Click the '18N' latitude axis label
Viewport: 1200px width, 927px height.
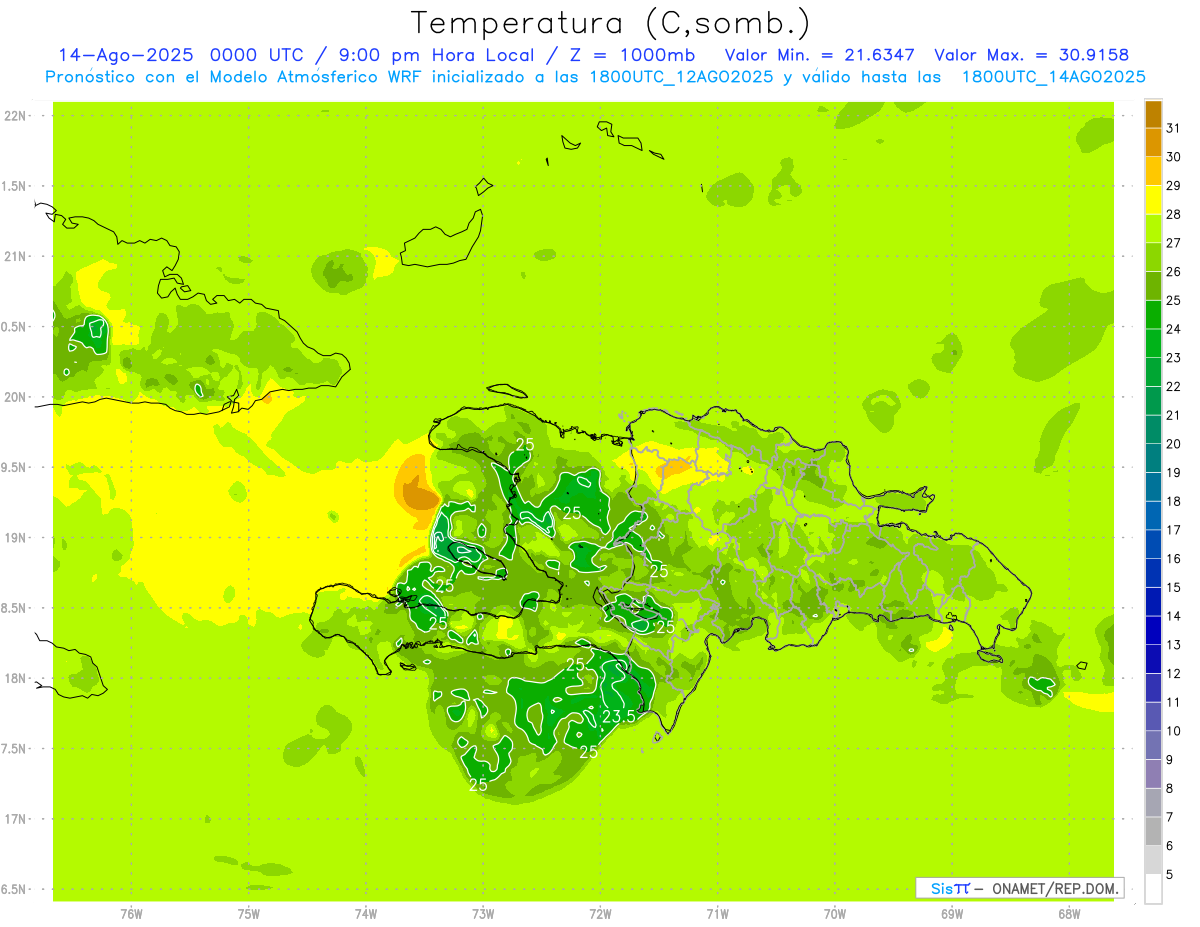tap(16, 678)
